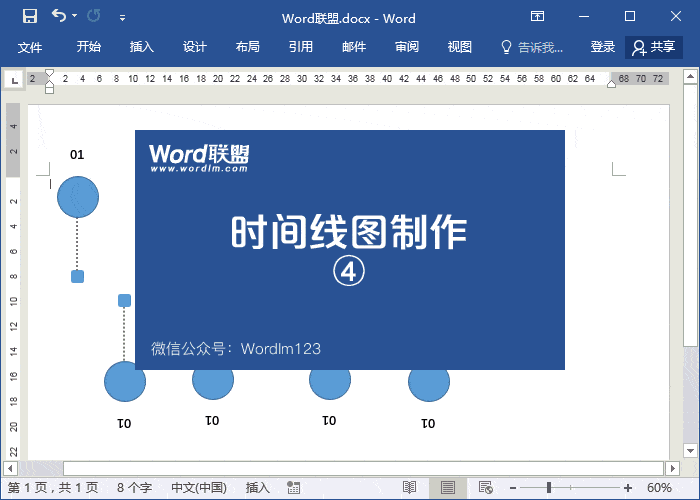The width and height of the screenshot is (700, 500).
Task: Click the tab stop selector on the ruler
Action: (15, 81)
